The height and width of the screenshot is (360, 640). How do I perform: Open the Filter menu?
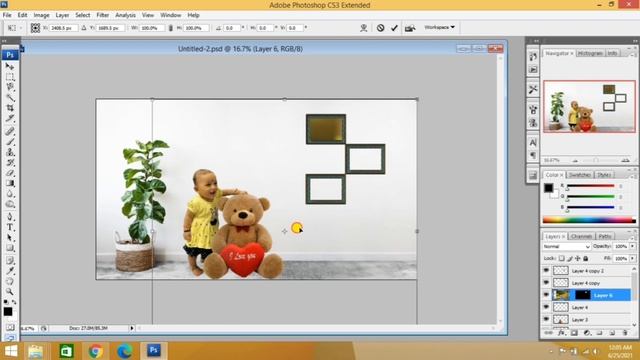pos(102,15)
